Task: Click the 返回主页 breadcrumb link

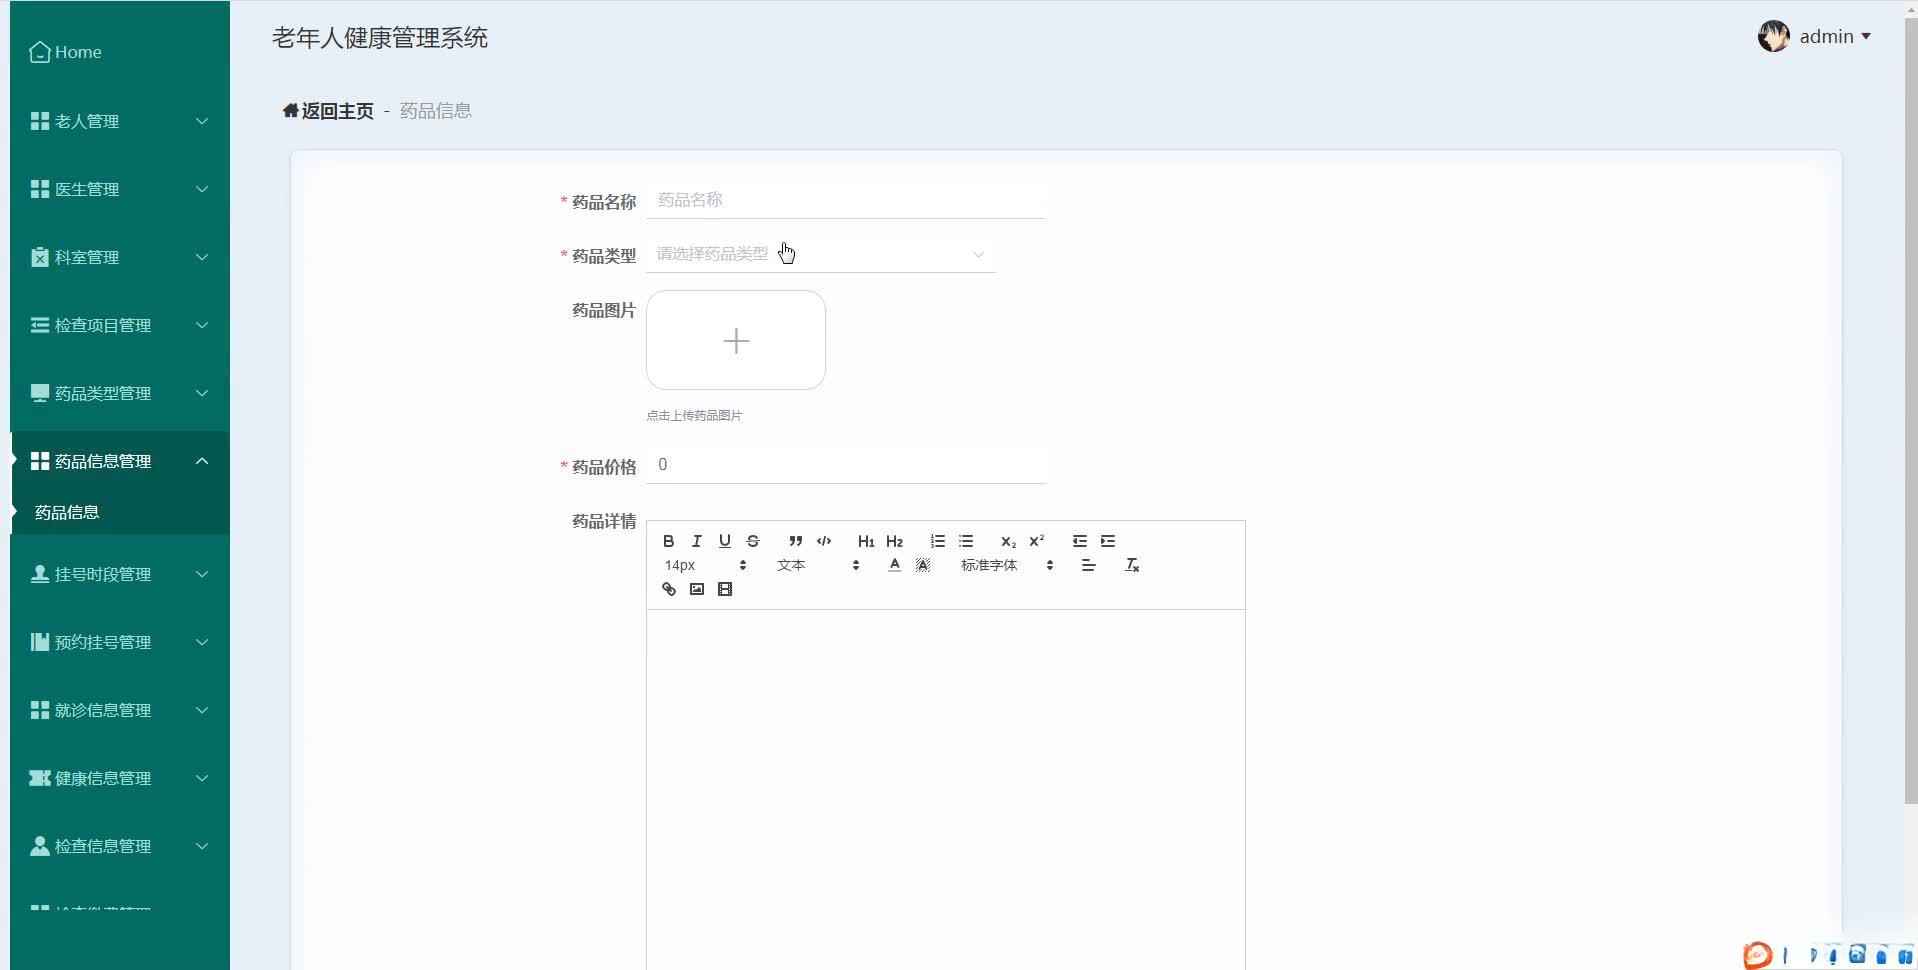Action: [328, 111]
